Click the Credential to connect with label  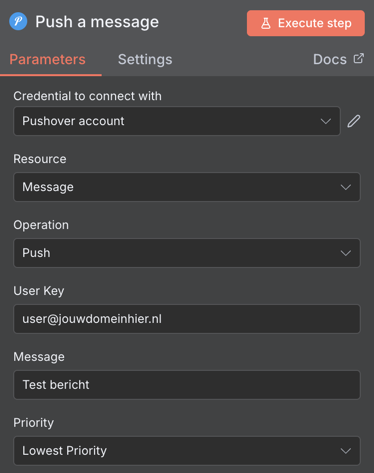(x=87, y=96)
